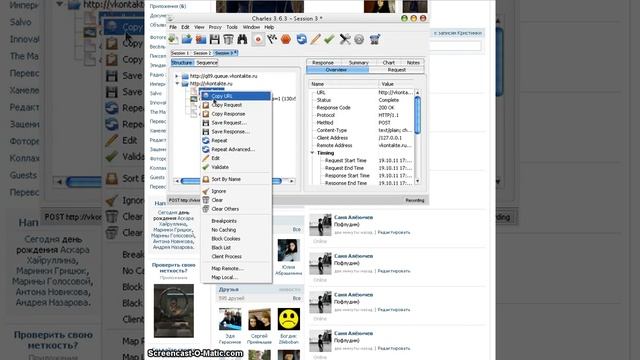Open the File menu
The image size is (640, 360).
click(173, 27)
